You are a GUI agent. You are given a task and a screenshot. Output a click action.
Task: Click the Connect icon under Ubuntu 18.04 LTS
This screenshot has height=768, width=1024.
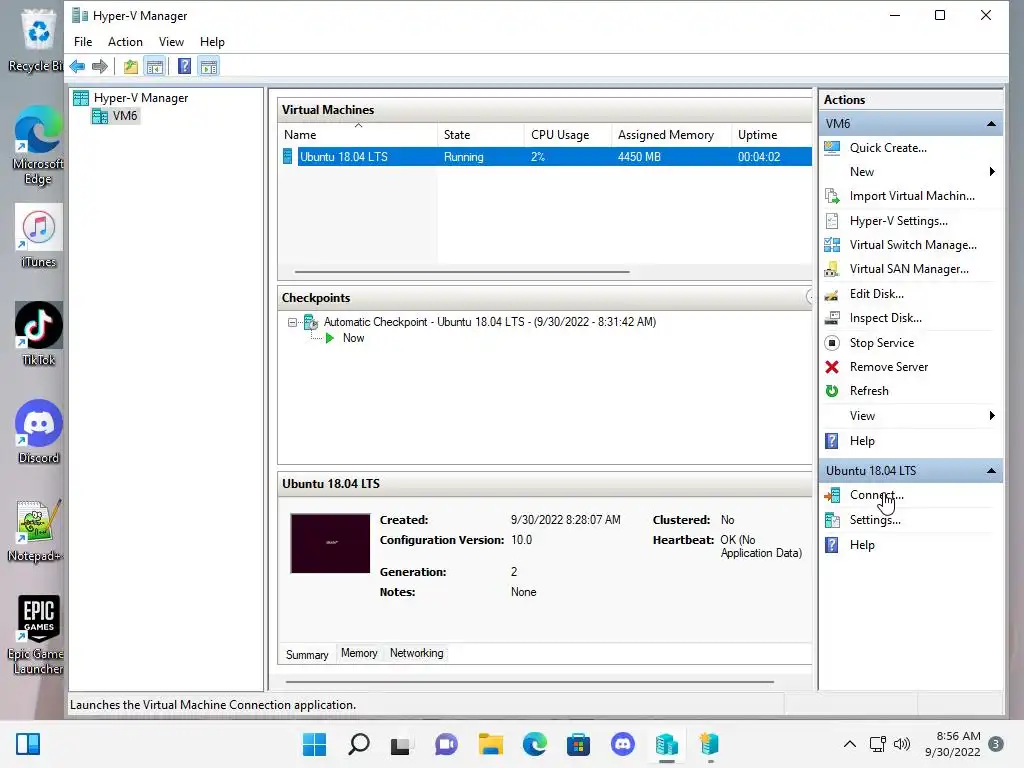(832, 496)
